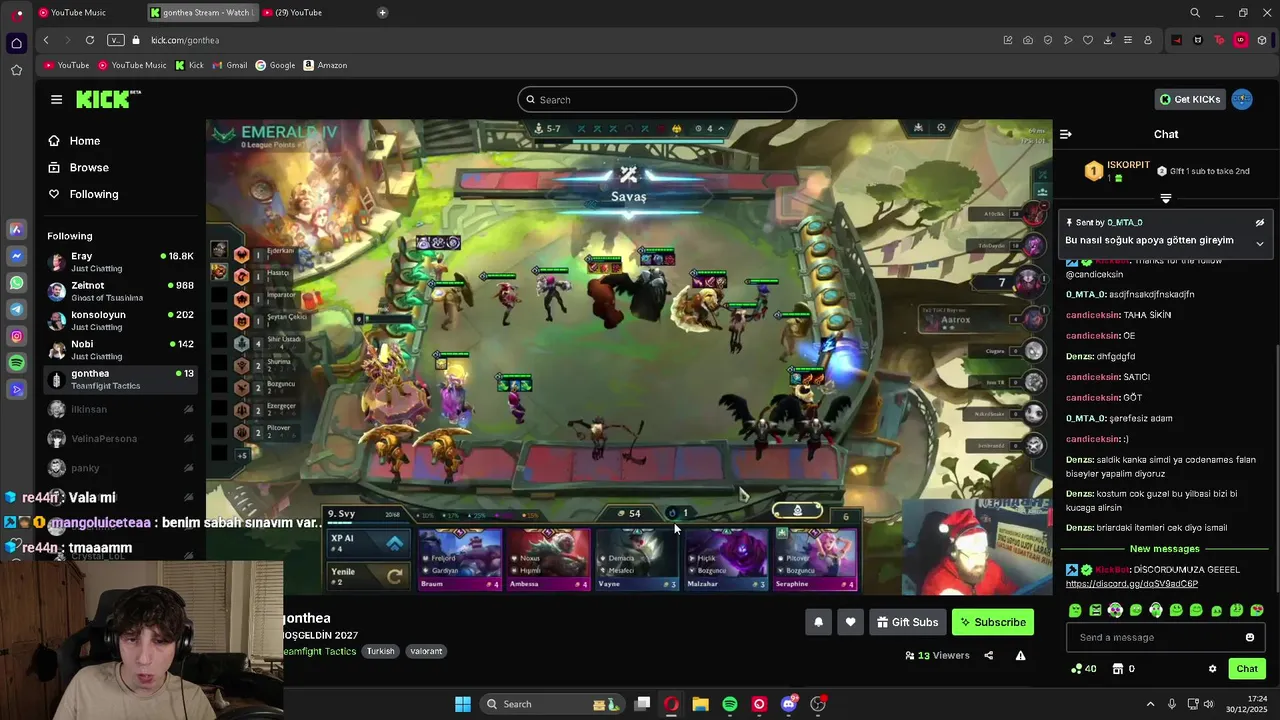Click the Get KICKs button
The image size is (1280, 720).
[1190, 99]
